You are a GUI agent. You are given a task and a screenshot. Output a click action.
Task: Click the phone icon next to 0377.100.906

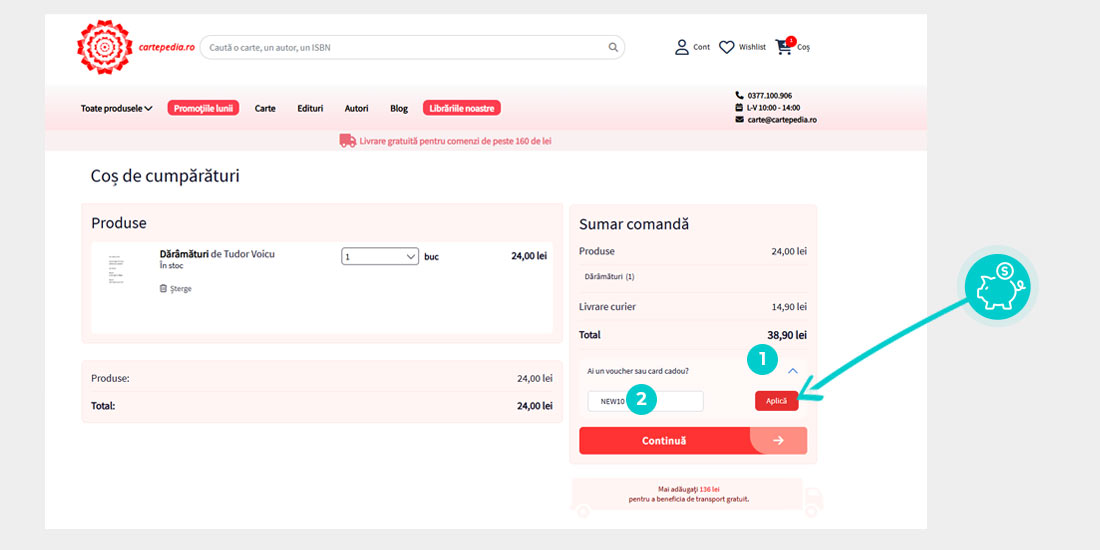pyautogui.click(x=739, y=95)
